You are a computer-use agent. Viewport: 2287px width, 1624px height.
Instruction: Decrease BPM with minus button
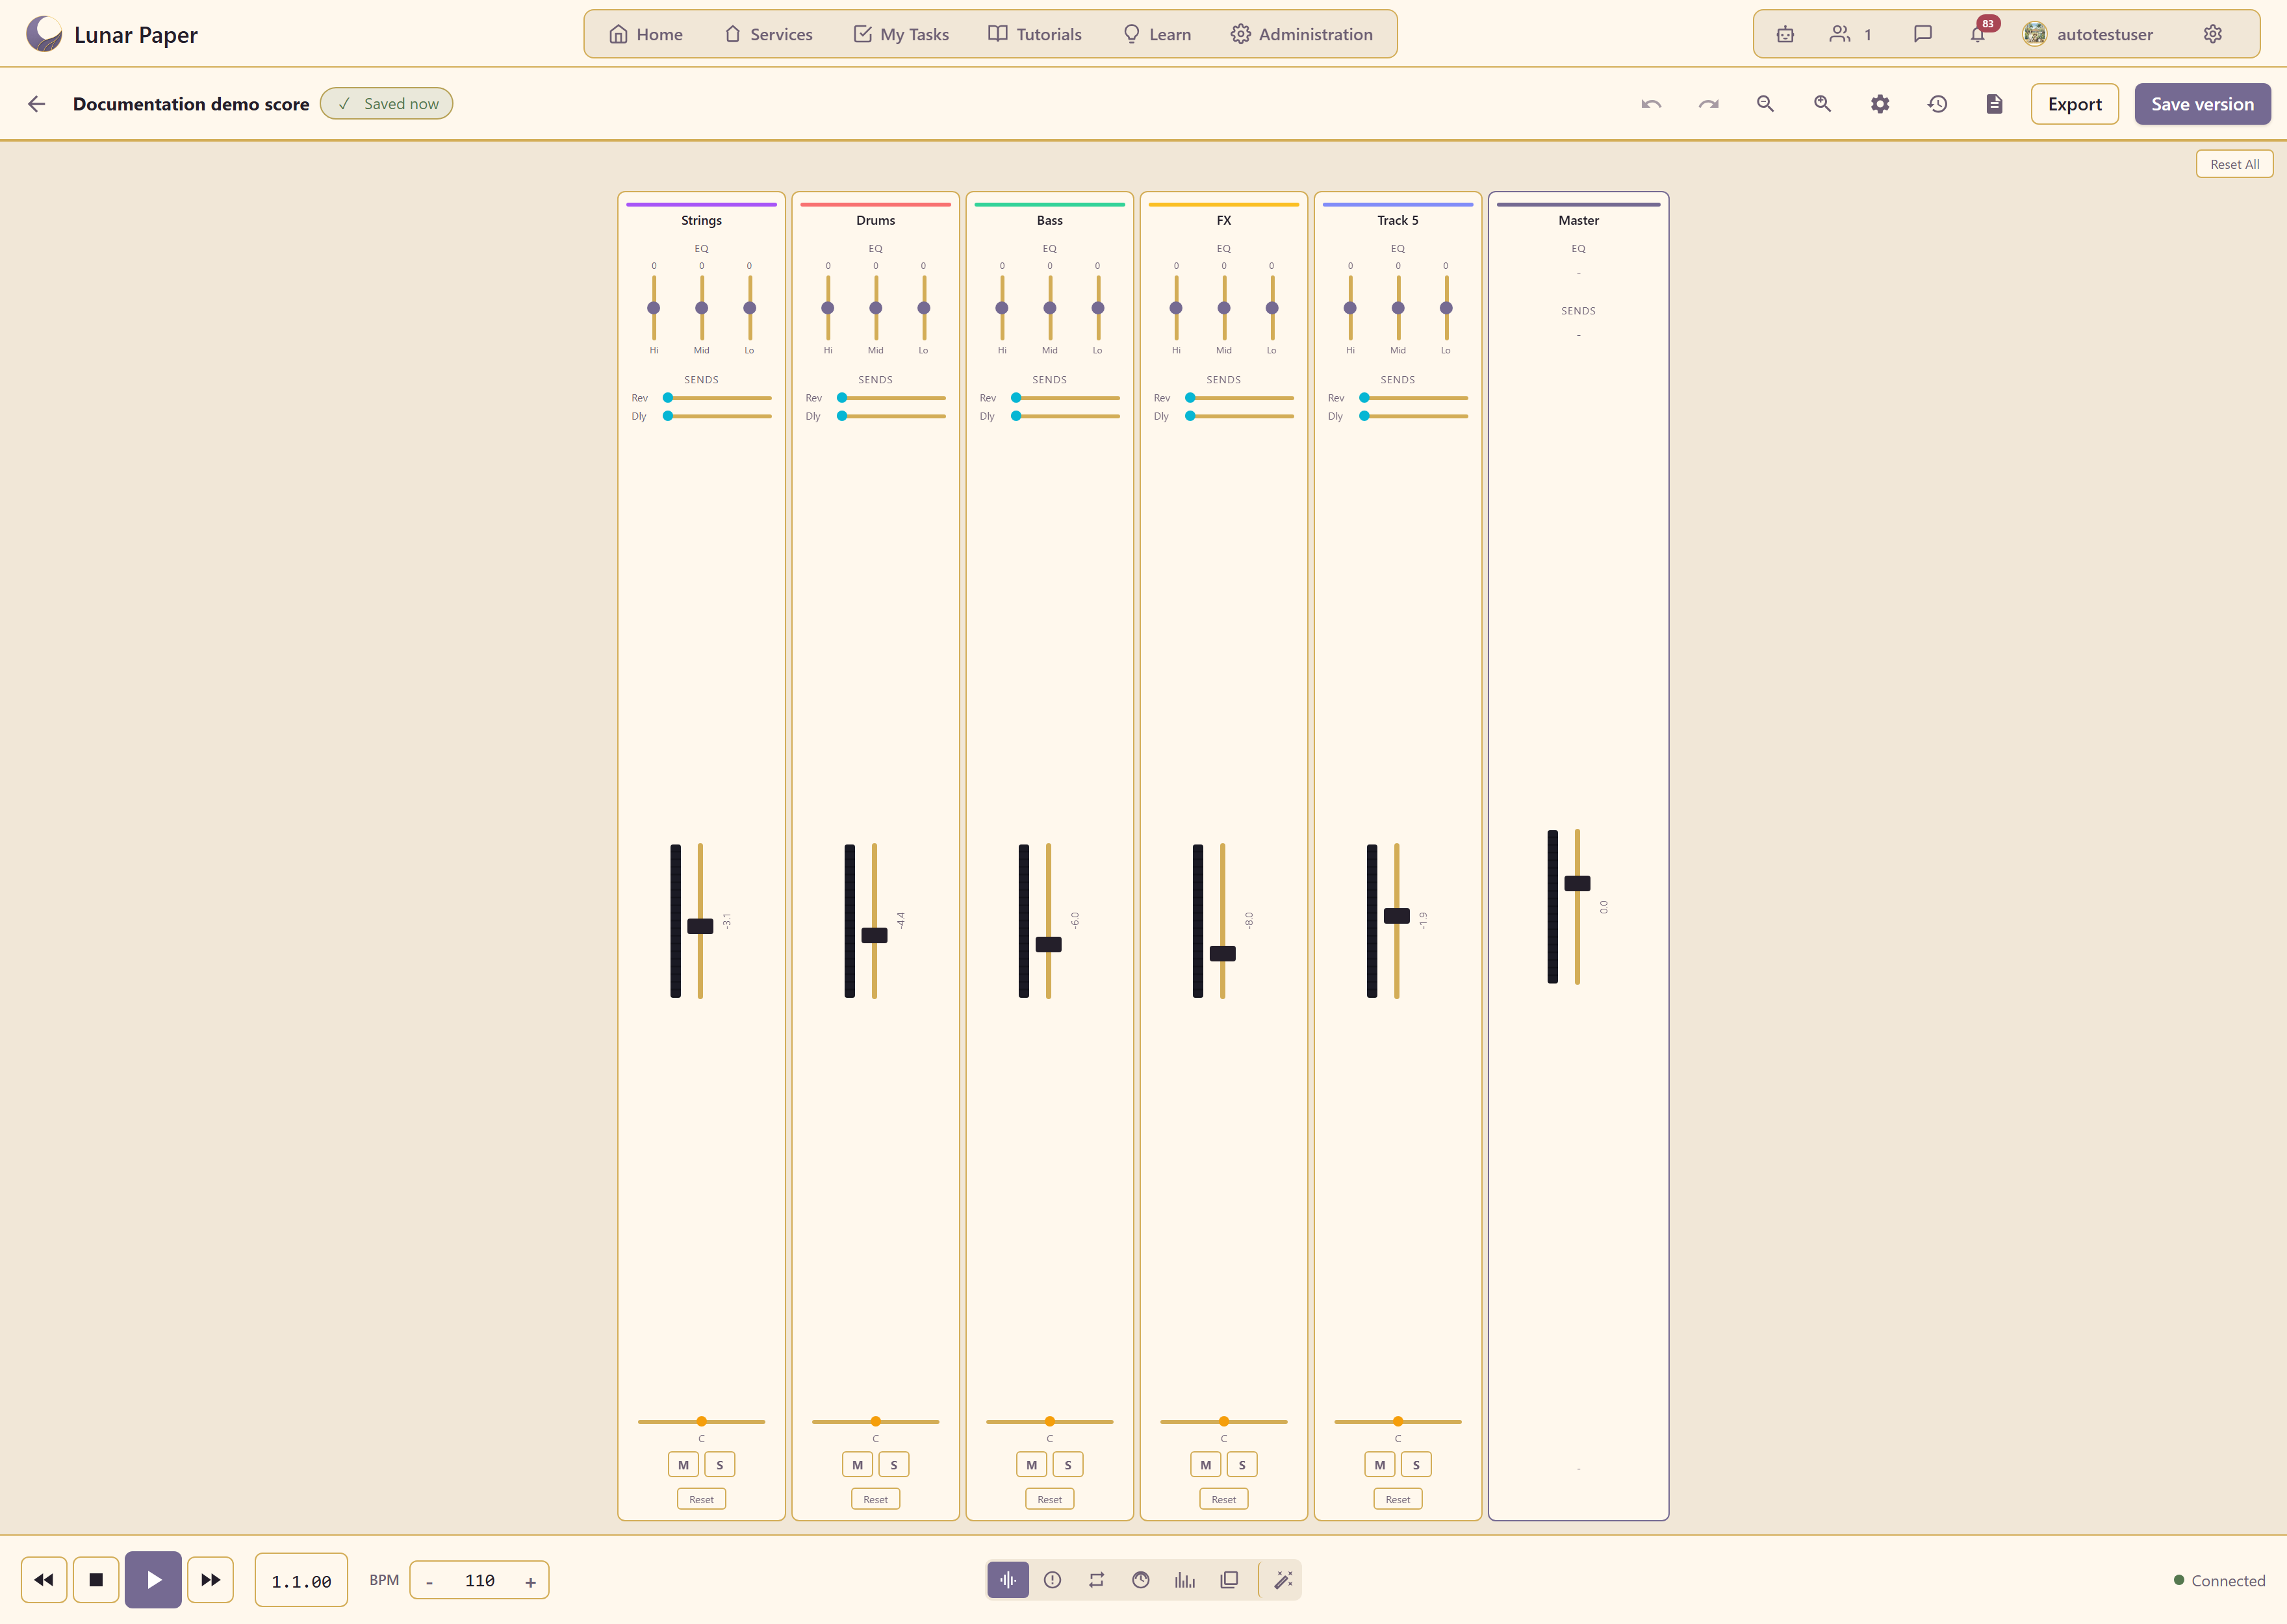click(x=430, y=1582)
